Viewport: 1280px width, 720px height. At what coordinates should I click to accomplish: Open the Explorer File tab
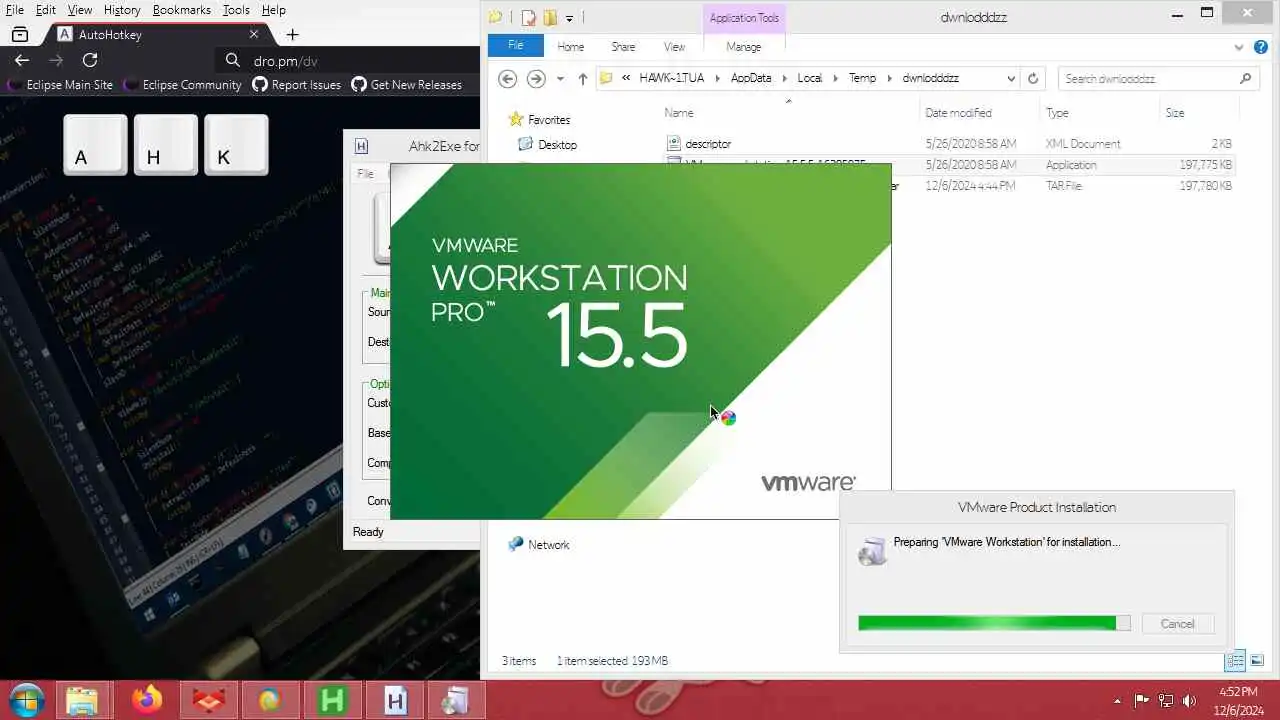(516, 46)
